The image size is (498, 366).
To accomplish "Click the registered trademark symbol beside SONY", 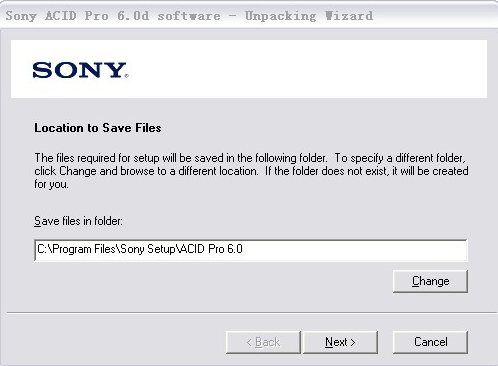I will pos(126,76).
